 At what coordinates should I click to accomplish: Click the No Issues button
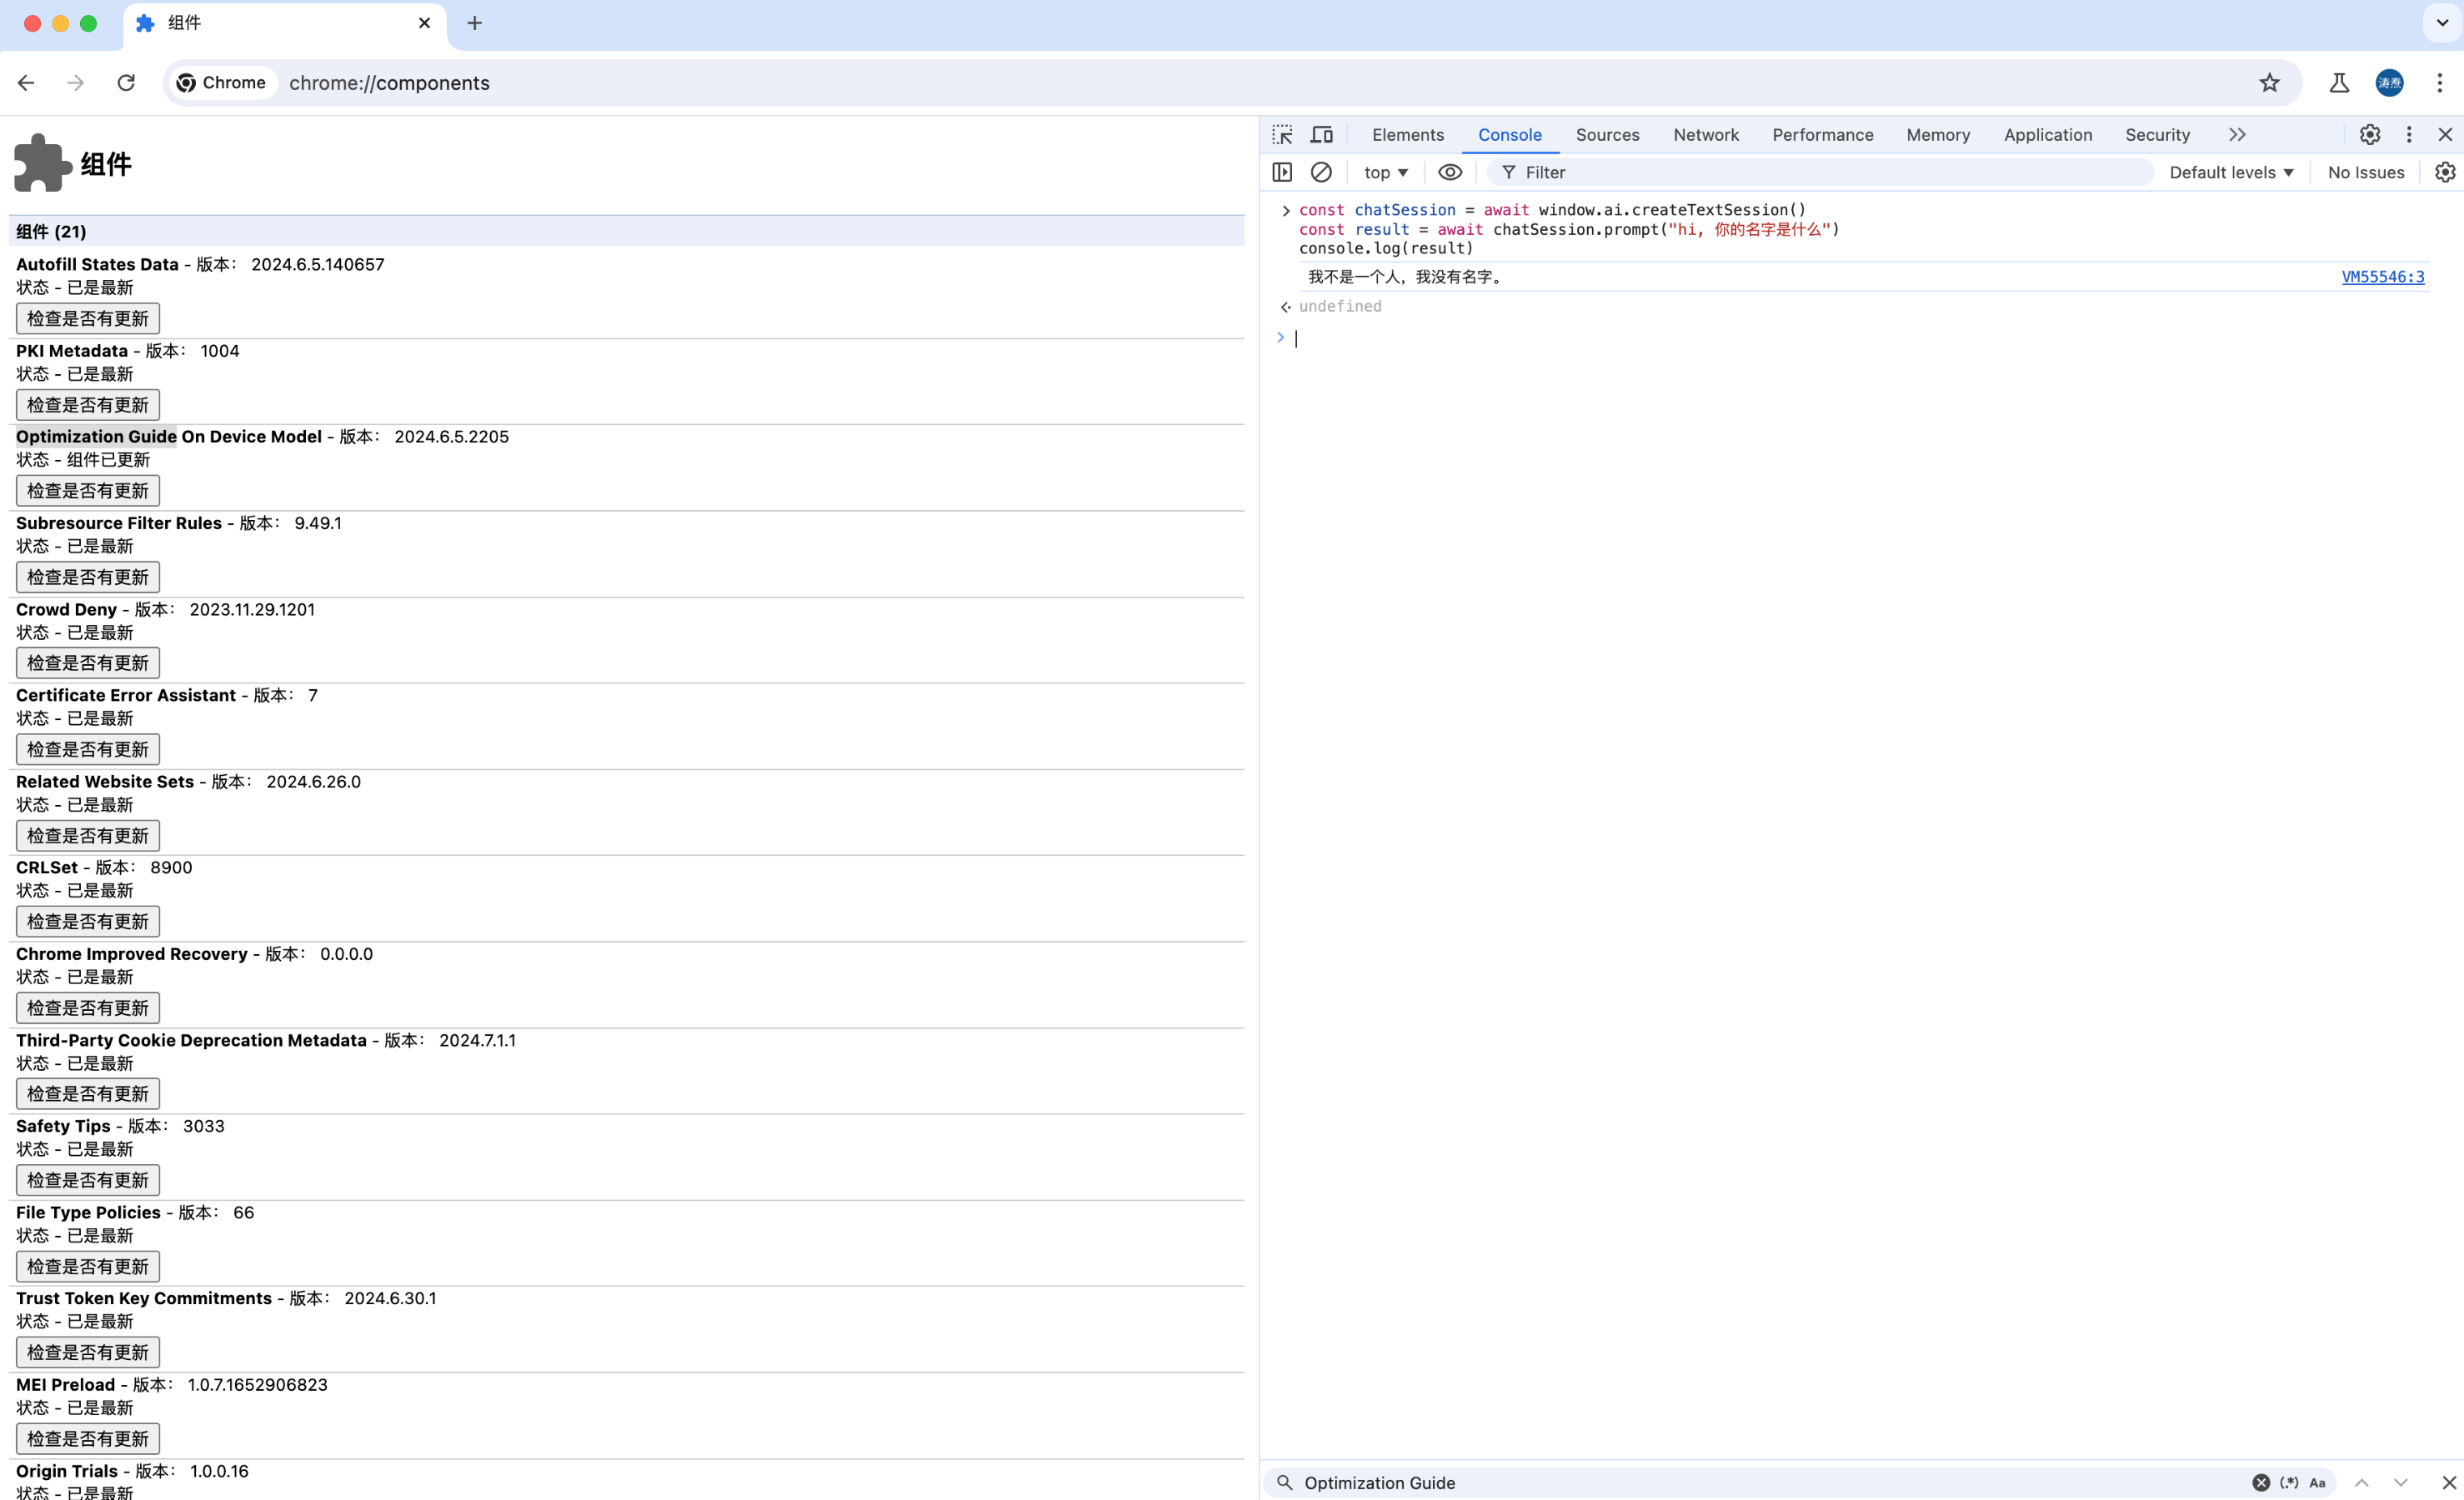tap(2365, 172)
